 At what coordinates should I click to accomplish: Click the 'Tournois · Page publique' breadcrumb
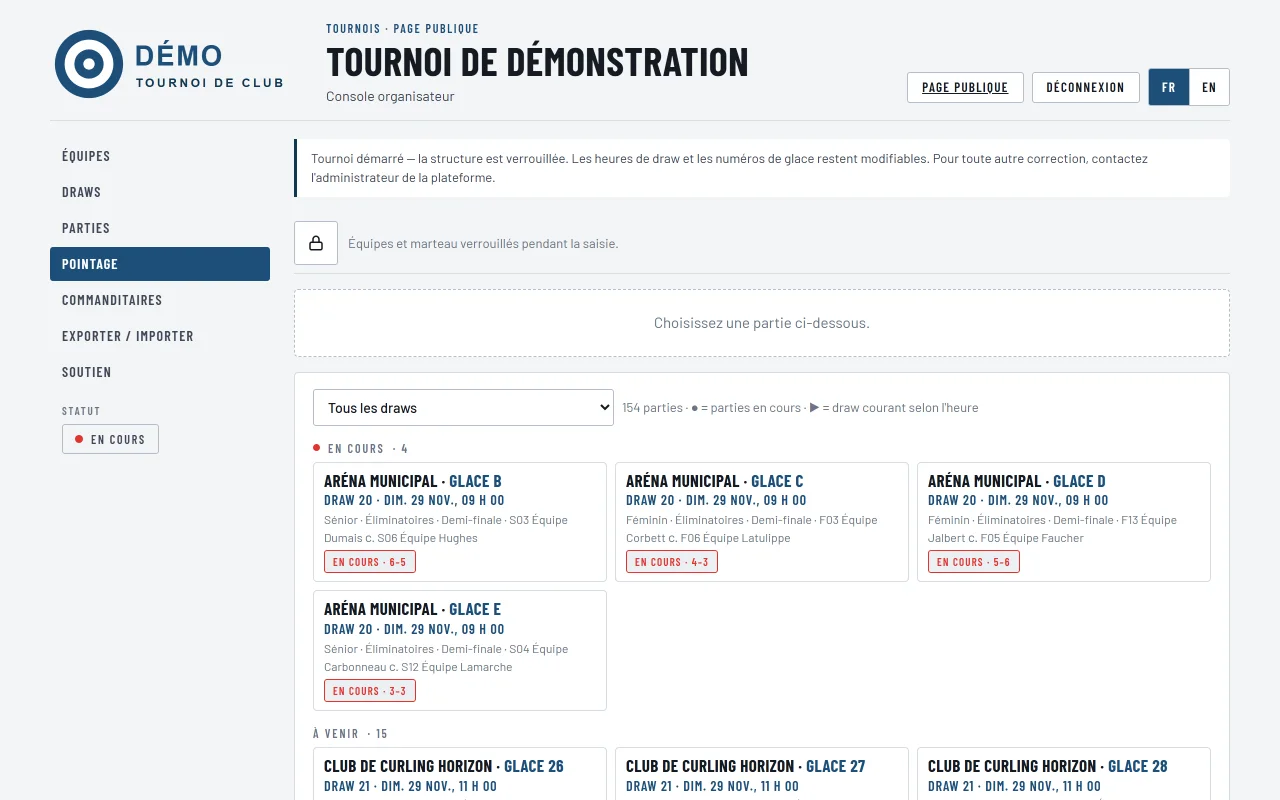pyautogui.click(x=402, y=29)
